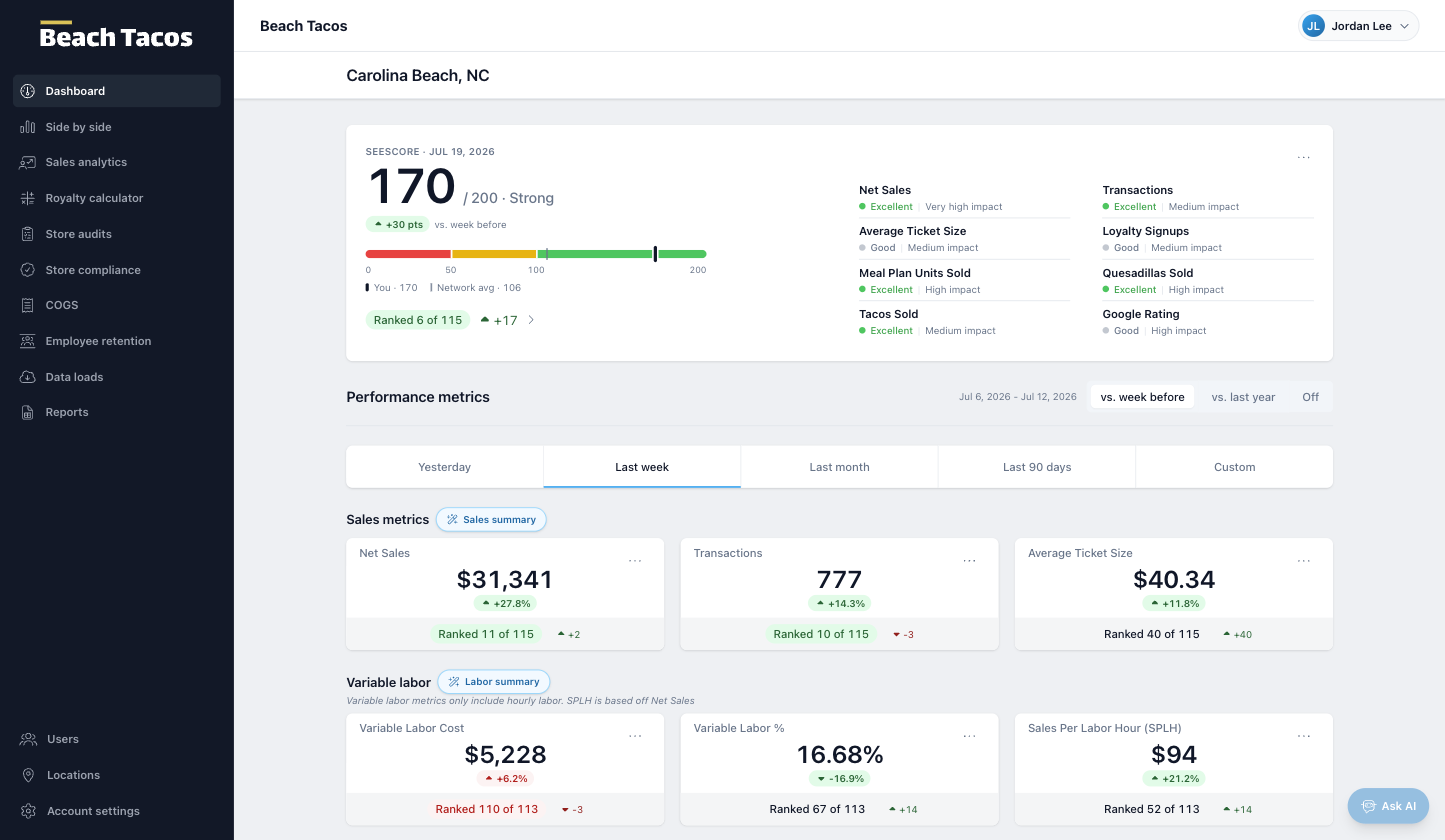Click the Locations pin icon
The image size is (1445, 840).
coord(28,775)
